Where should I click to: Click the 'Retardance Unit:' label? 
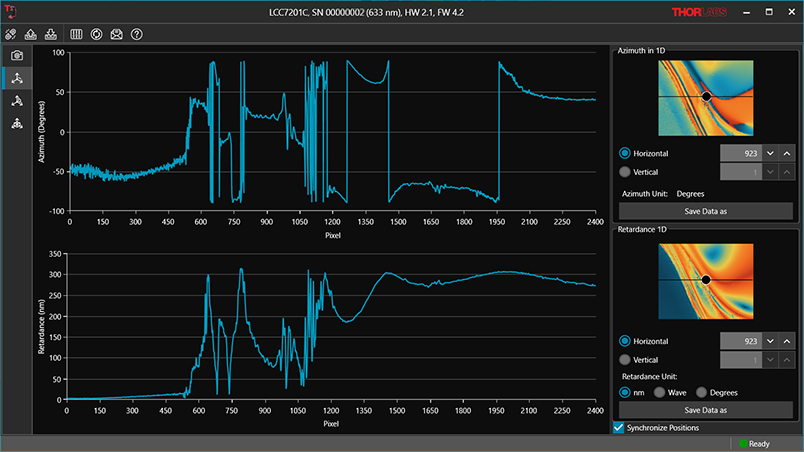(650, 376)
